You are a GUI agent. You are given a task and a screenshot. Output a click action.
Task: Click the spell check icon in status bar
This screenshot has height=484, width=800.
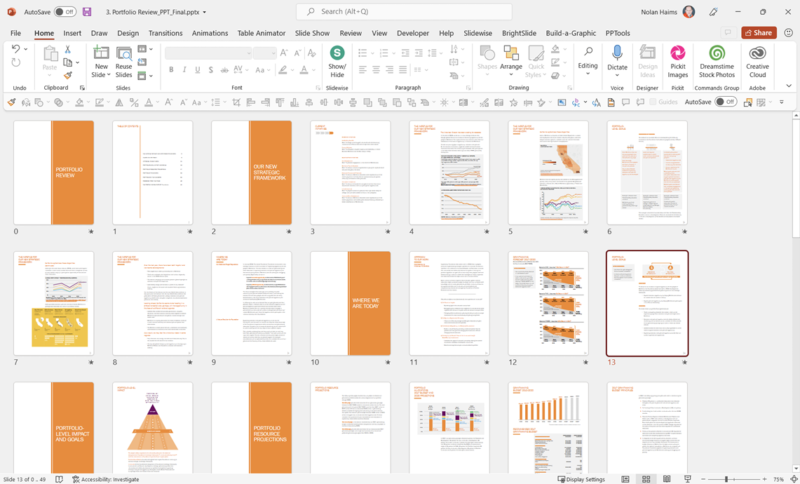(x=59, y=479)
